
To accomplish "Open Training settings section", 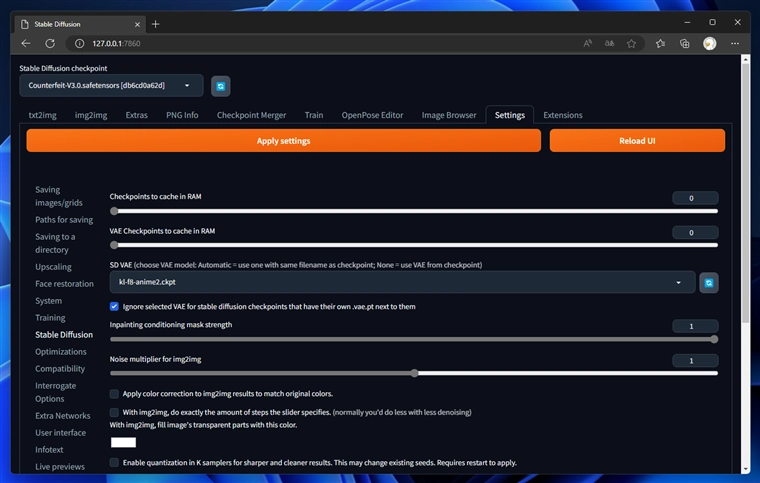I will coord(50,317).
